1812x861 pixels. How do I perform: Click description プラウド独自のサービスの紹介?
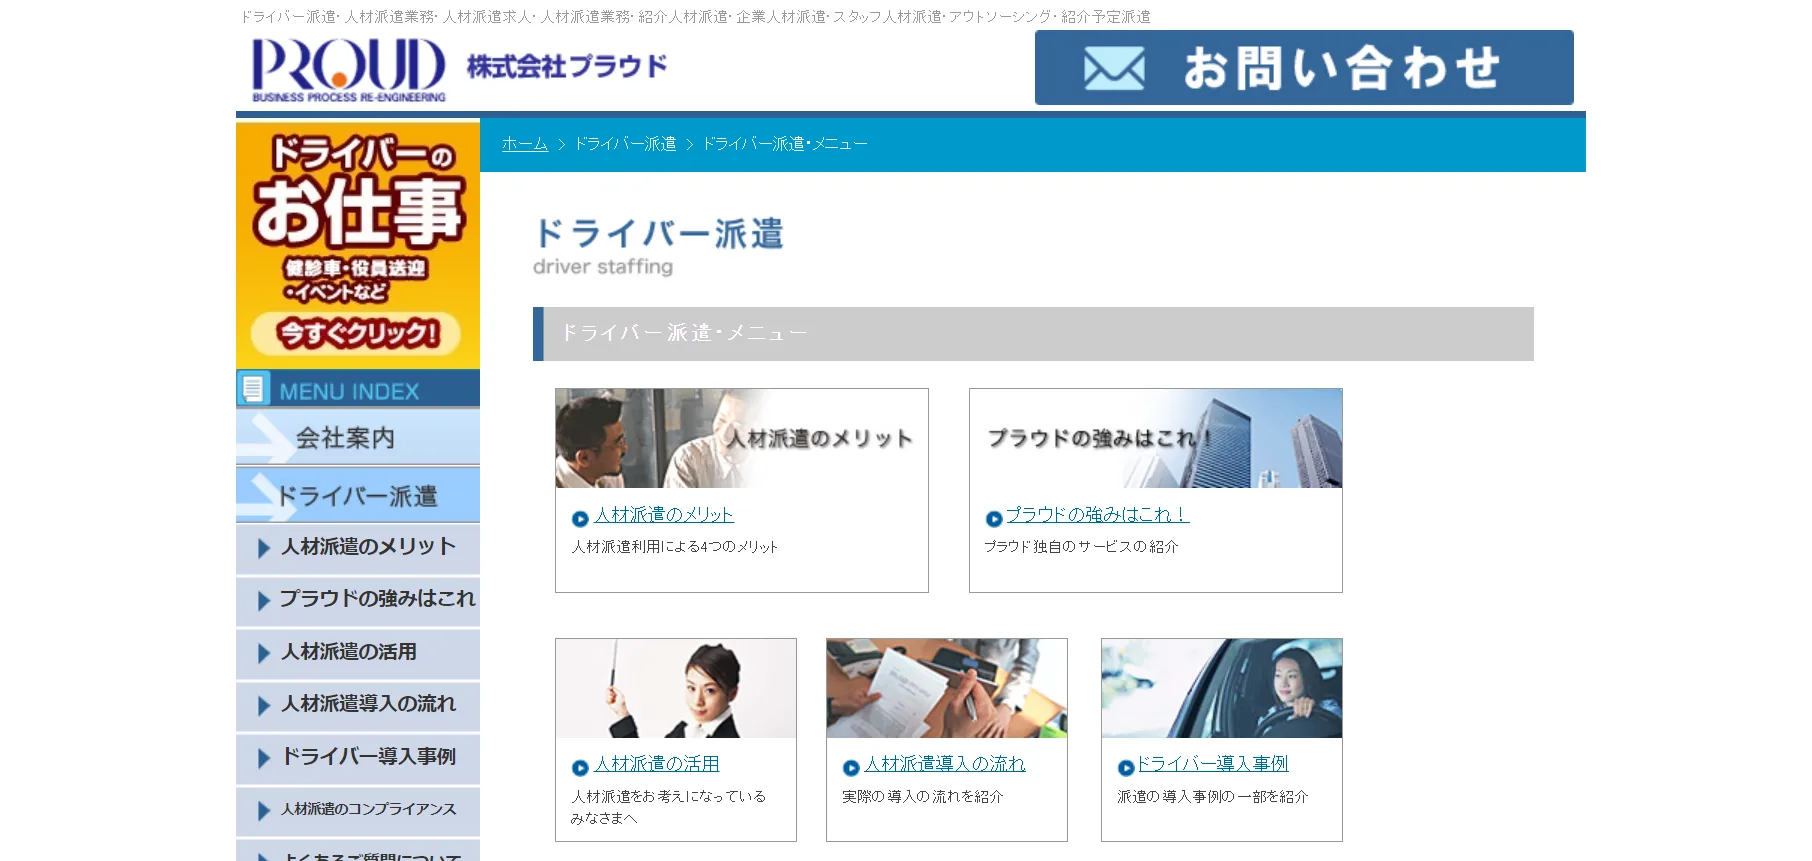pyautogui.click(x=1081, y=547)
